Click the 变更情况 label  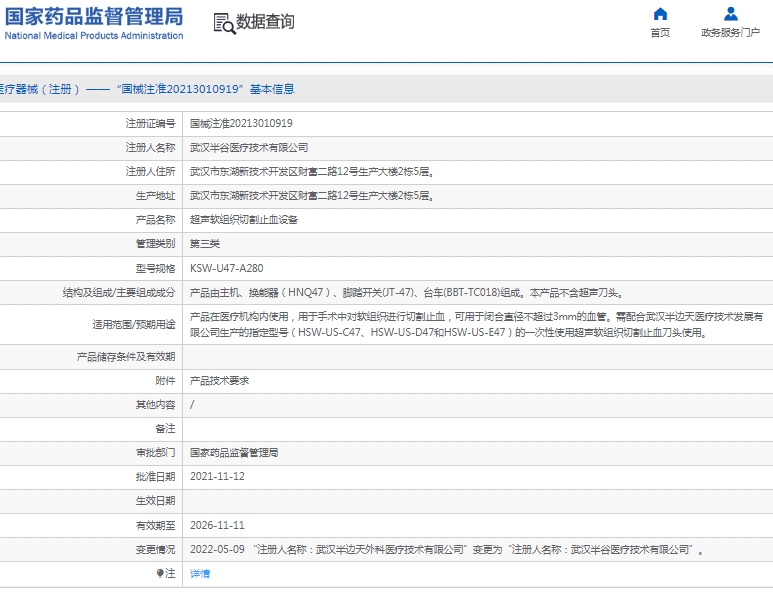pyautogui.click(x=155, y=550)
